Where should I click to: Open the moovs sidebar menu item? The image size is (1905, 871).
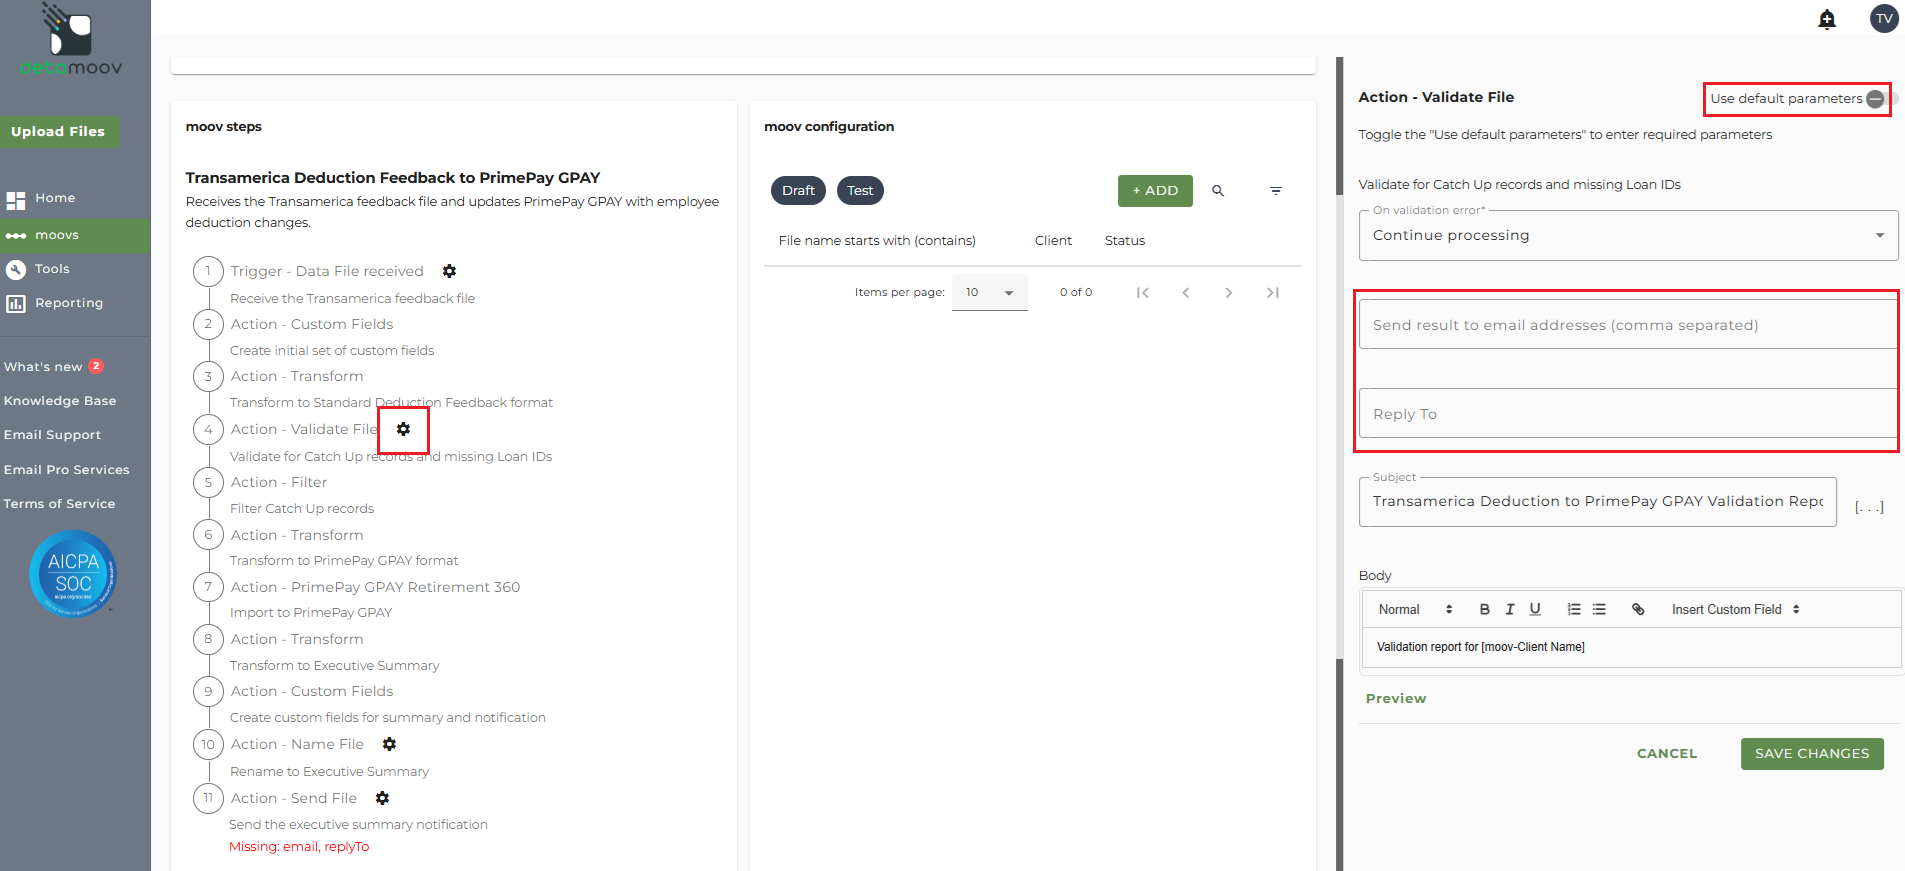coord(75,236)
